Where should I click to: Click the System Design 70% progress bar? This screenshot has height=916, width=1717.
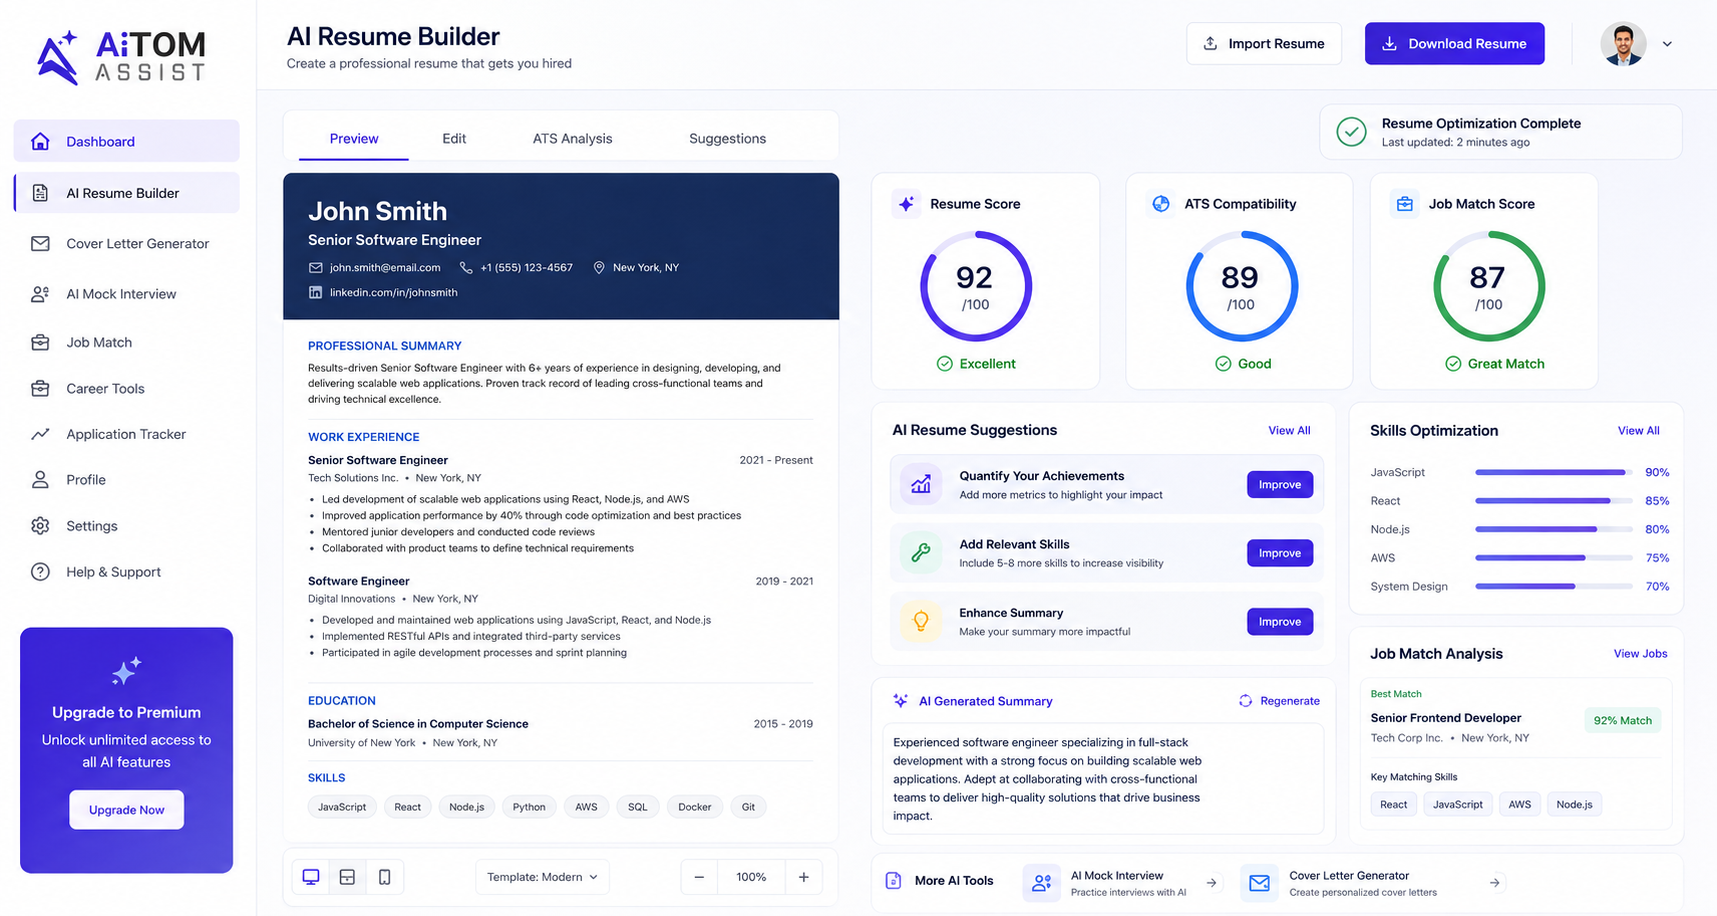click(1553, 586)
